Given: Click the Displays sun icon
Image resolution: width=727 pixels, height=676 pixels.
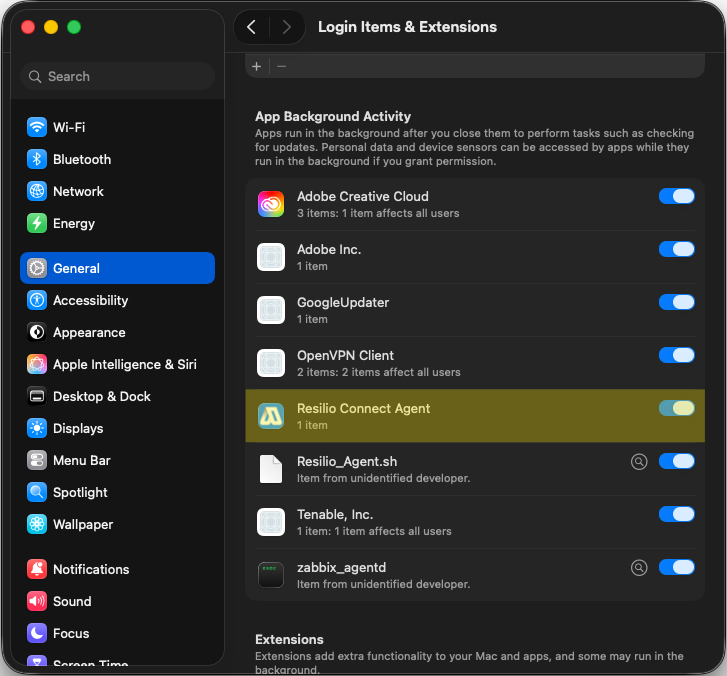Looking at the screenshot, I should [x=37, y=428].
